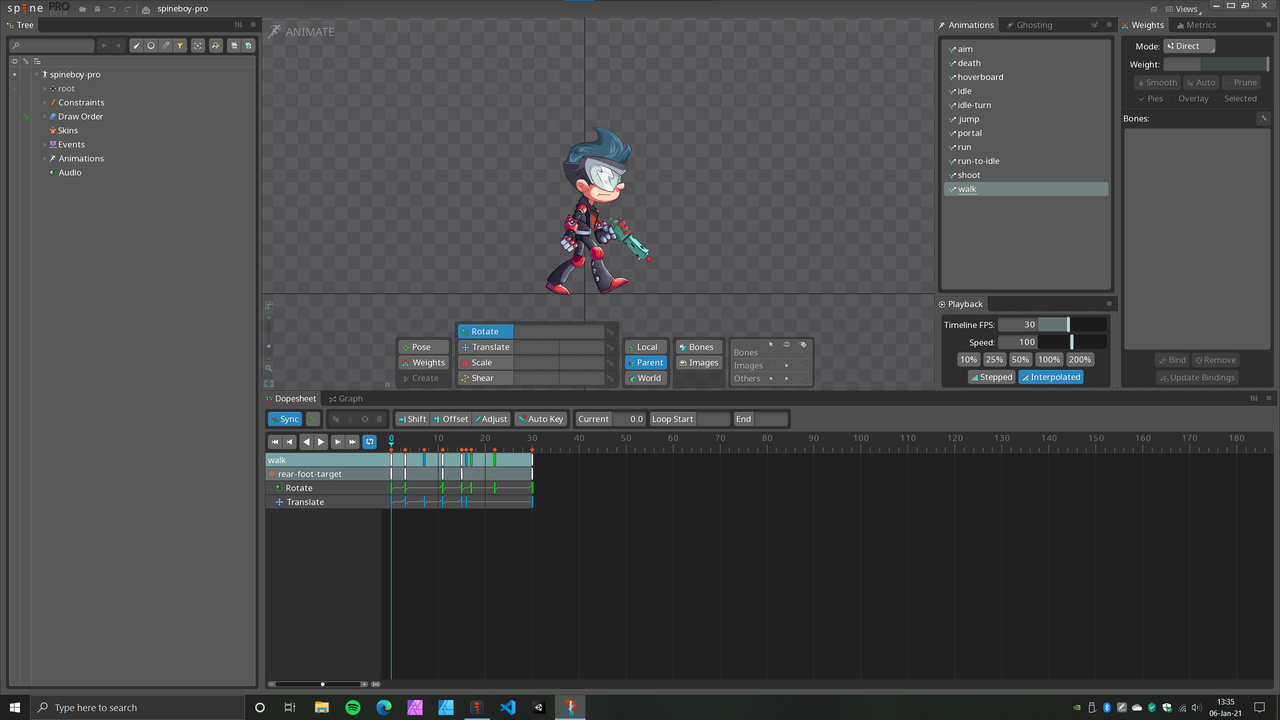
Task: Click the Shift button in Dopesheet
Action: point(412,419)
